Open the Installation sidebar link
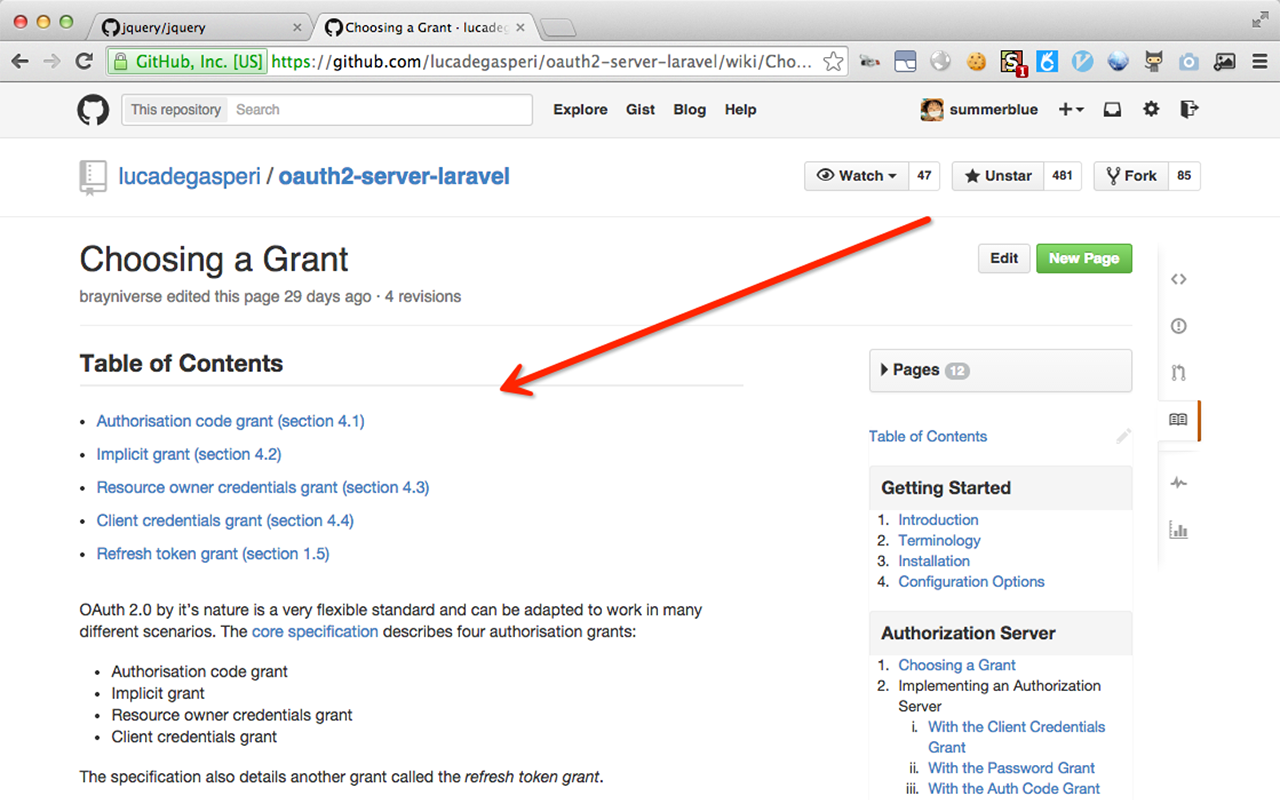Viewport: 1280px width, 800px height. tap(934, 561)
